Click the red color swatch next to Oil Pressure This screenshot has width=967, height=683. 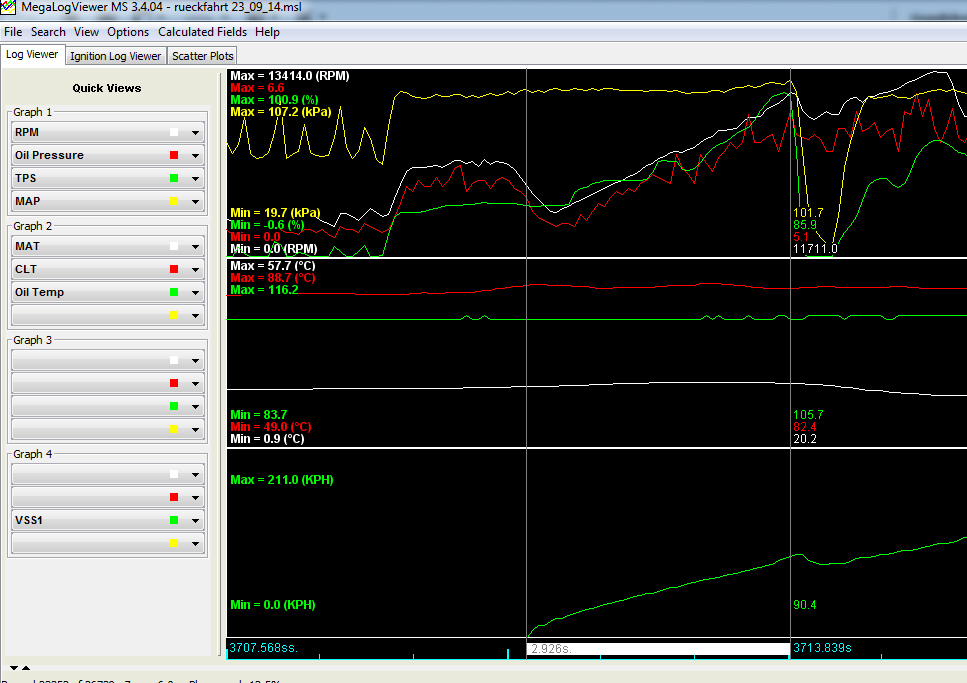coord(174,155)
